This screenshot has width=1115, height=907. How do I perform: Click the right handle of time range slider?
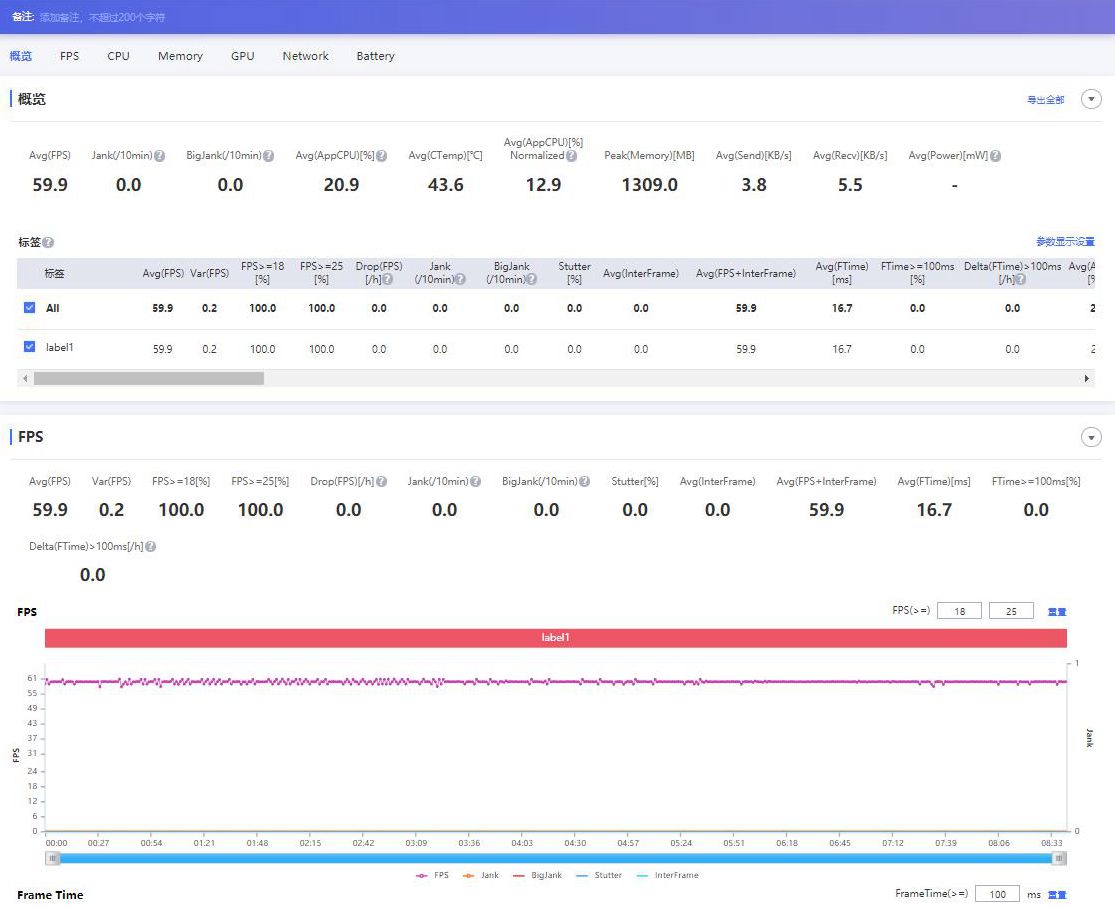tap(1059, 859)
